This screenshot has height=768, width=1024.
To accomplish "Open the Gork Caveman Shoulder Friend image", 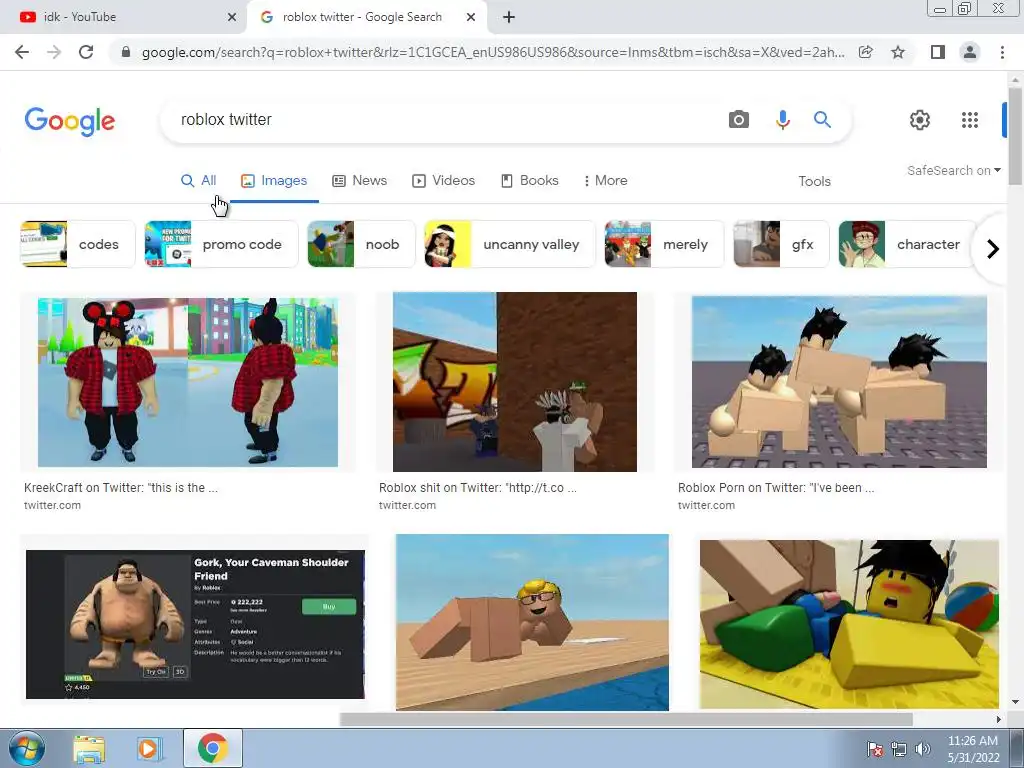I will tap(195, 624).
